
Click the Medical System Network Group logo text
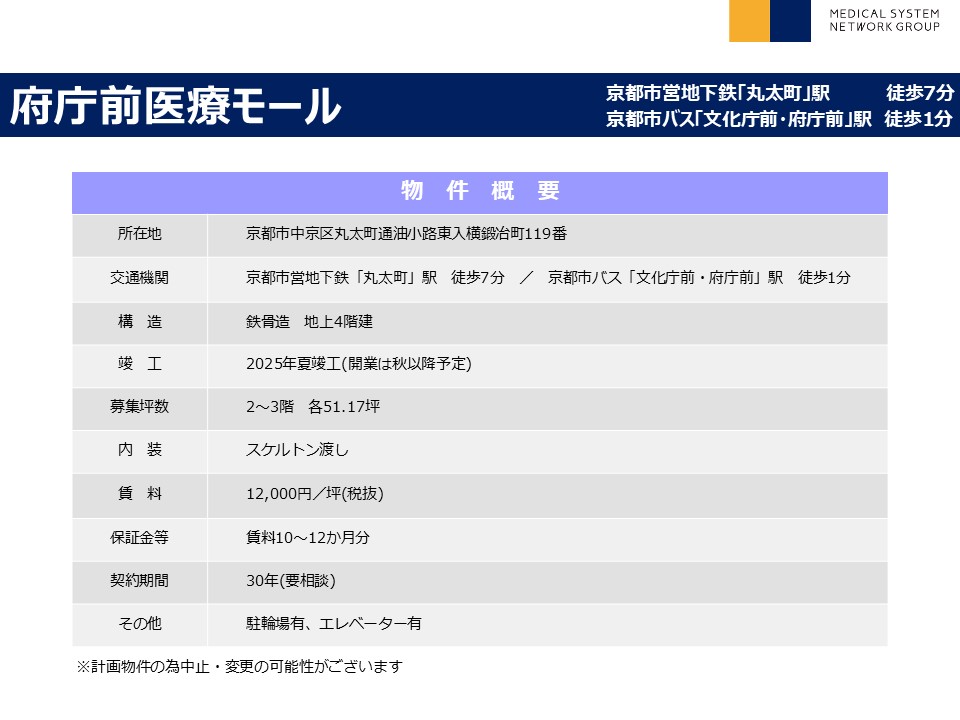tap(884, 20)
